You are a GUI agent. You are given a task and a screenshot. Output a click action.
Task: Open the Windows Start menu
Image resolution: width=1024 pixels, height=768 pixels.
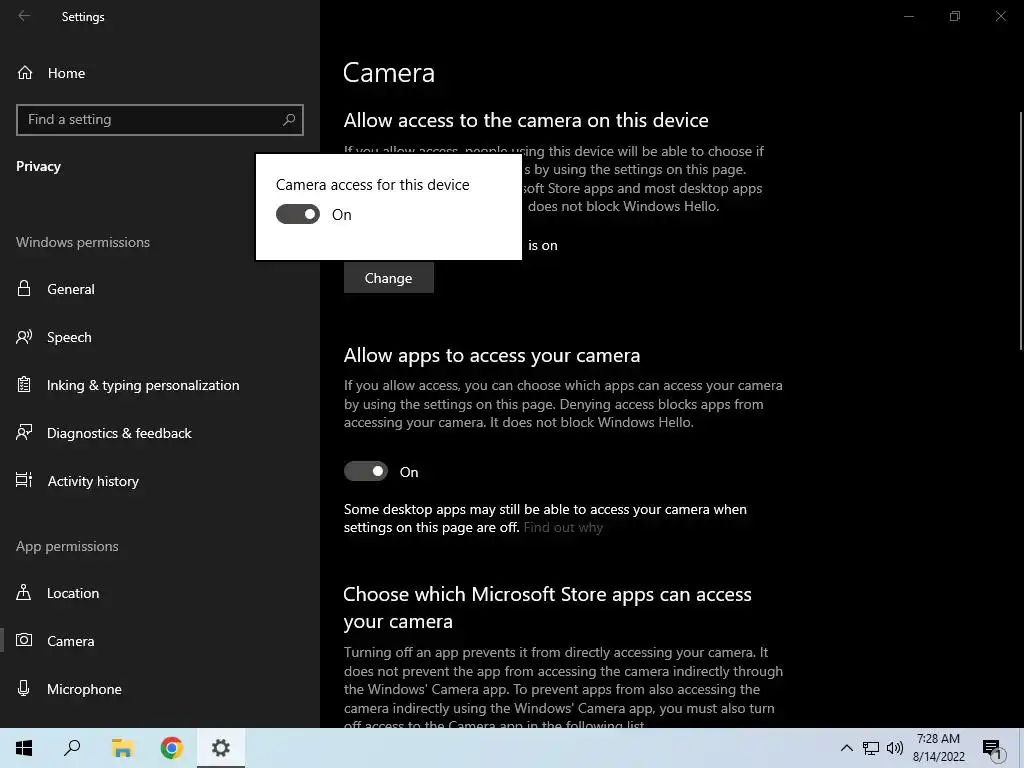point(24,748)
